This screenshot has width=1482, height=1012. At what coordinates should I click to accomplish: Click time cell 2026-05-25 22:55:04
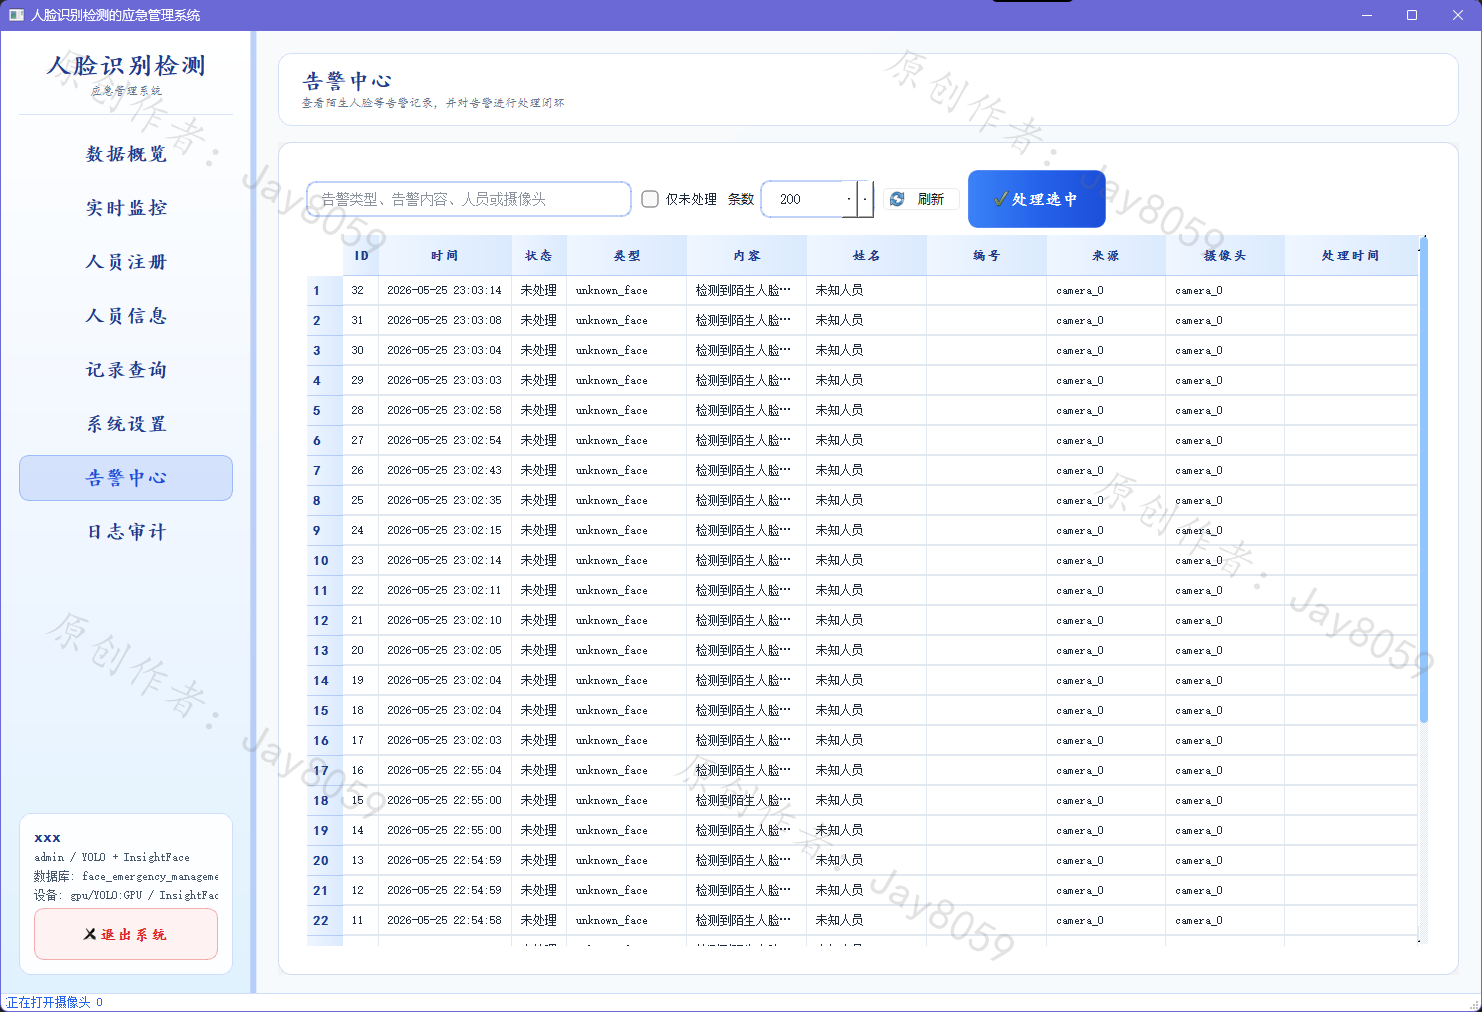pyautogui.click(x=445, y=771)
